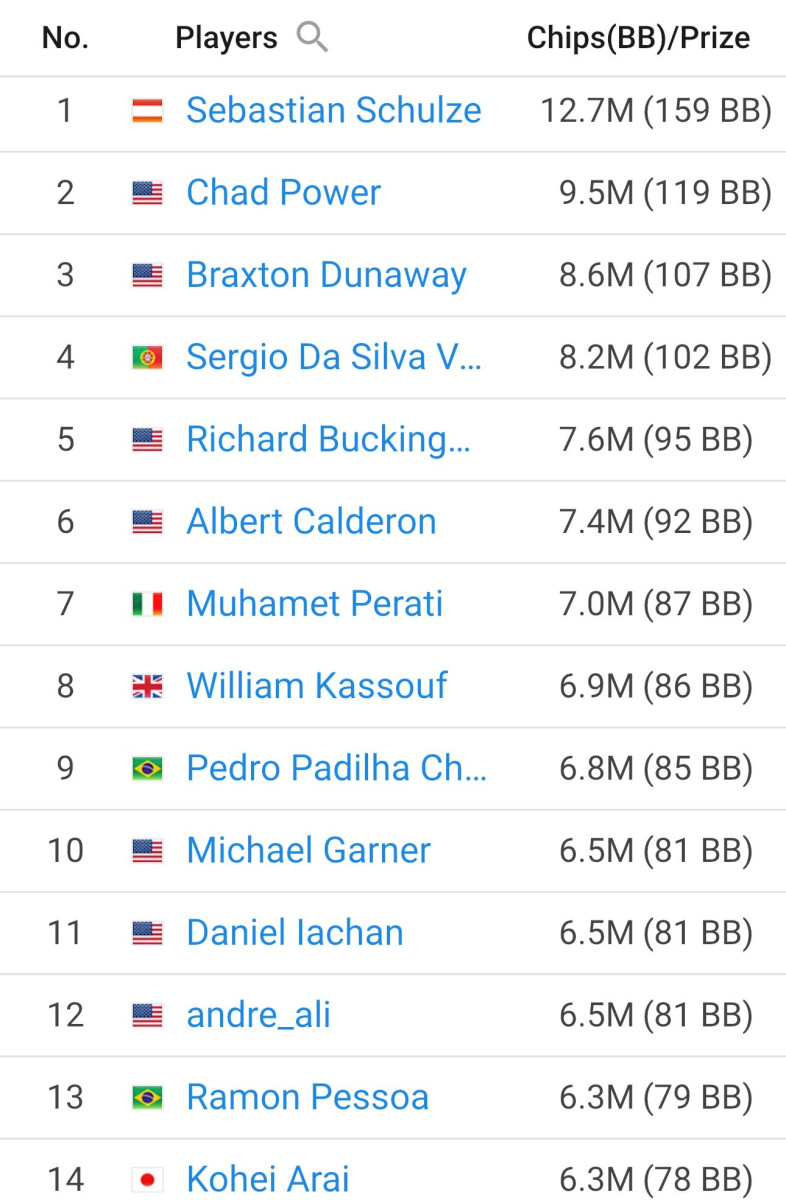786x1200 pixels.
Task: Open Sebastian Schulze's player profile
Action: (334, 110)
